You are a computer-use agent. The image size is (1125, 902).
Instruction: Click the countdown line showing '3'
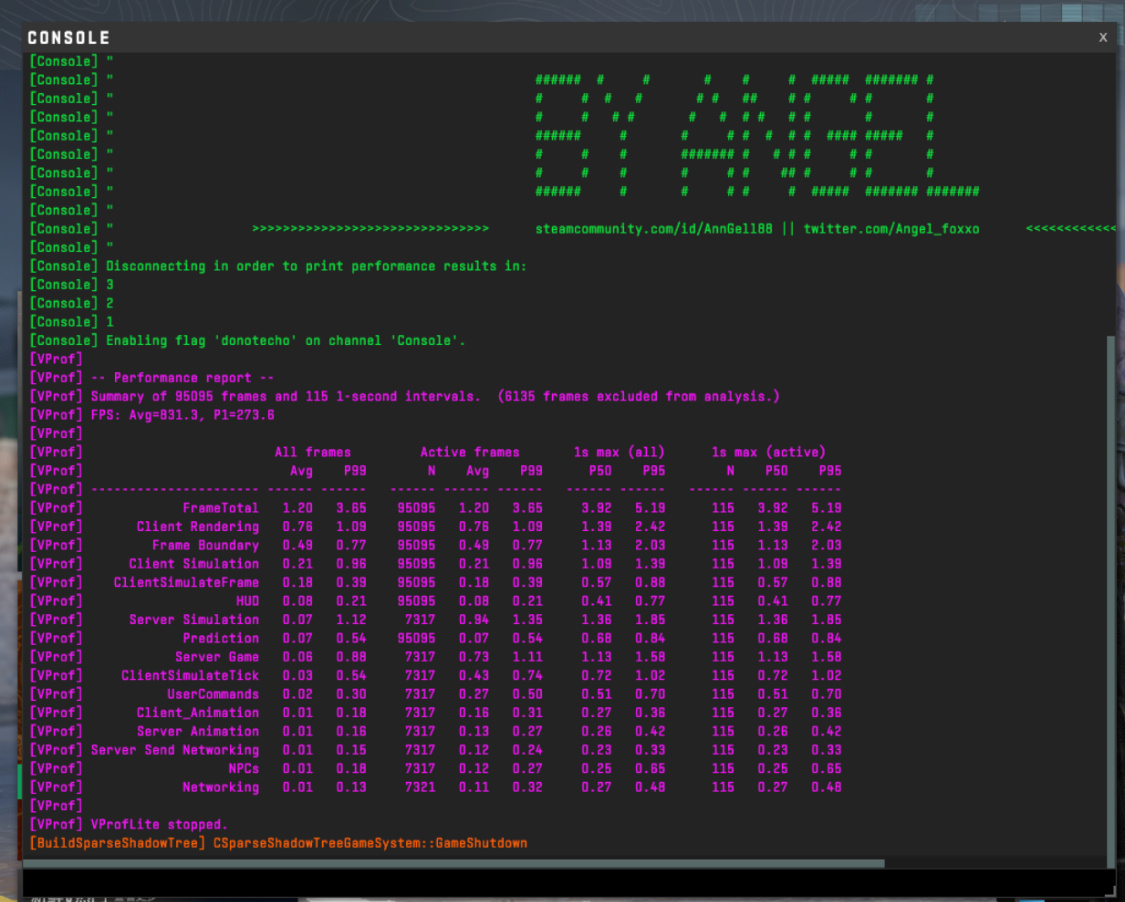point(71,285)
